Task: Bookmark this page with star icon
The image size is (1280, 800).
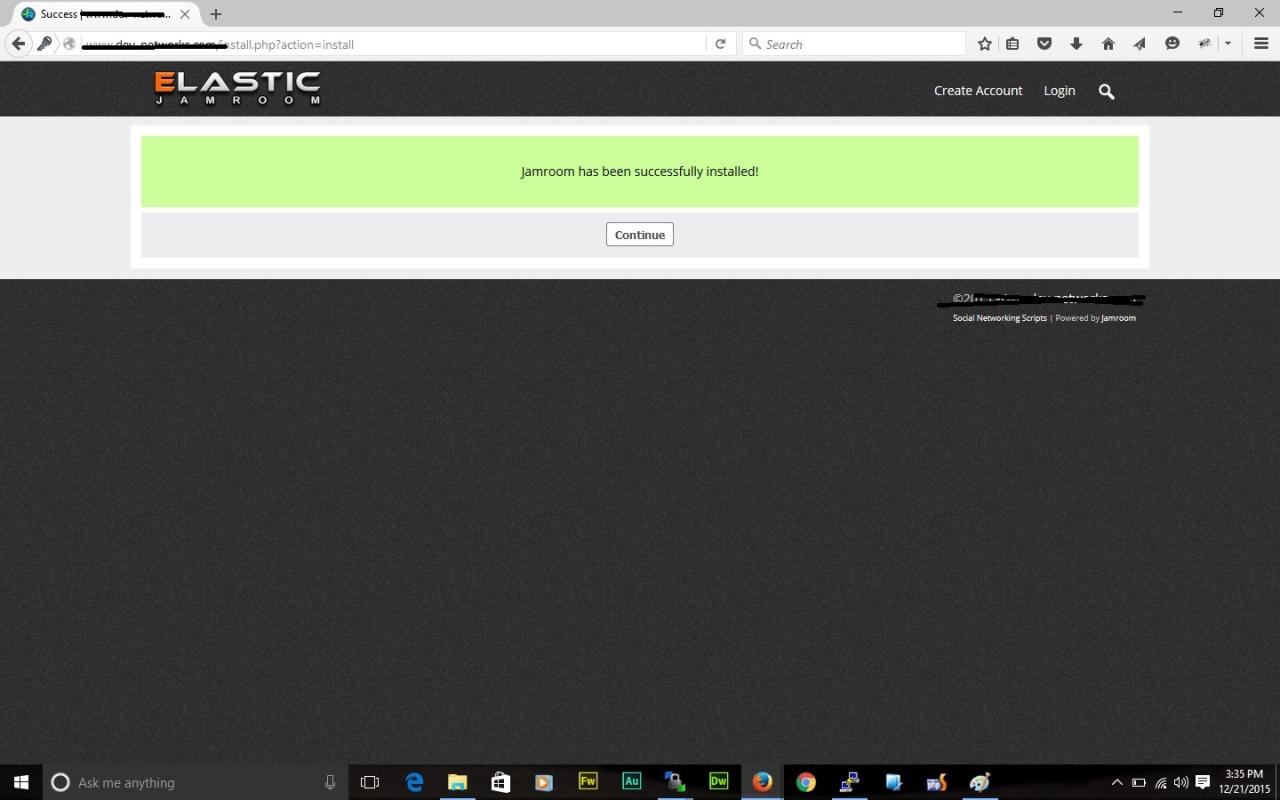Action: click(984, 44)
